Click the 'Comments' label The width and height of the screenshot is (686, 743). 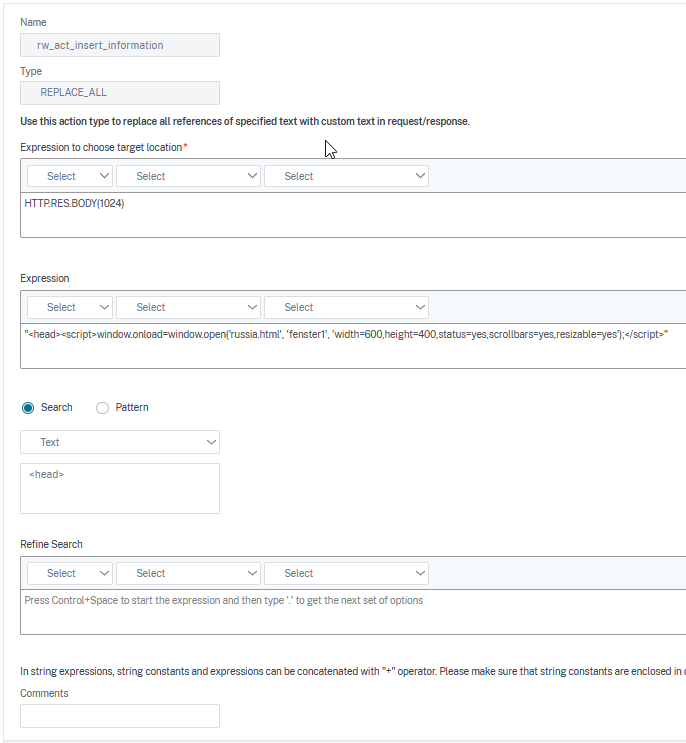(44, 693)
